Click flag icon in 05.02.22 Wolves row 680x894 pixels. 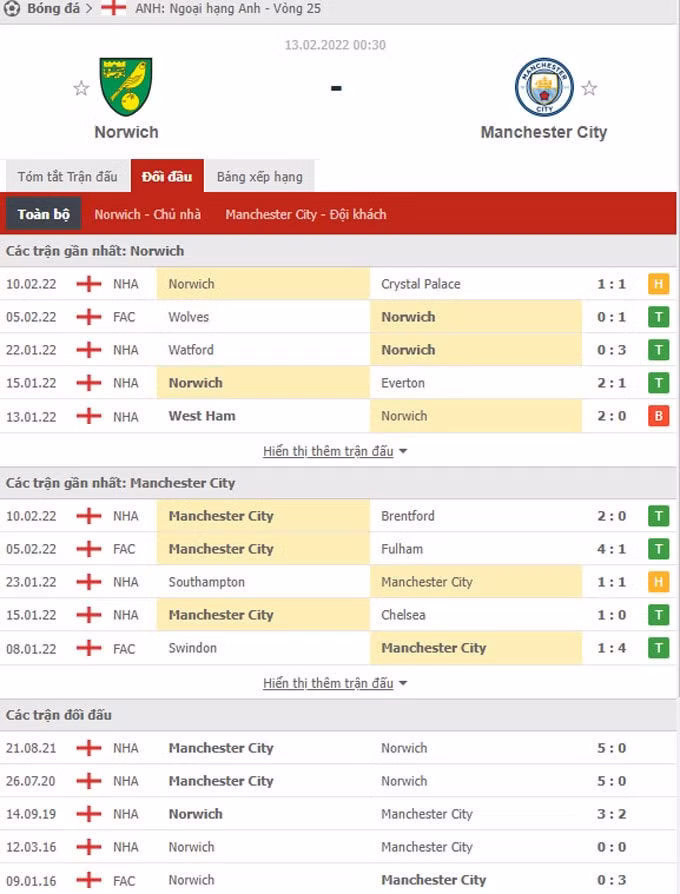pyautogui.click(x=89, y=317)
